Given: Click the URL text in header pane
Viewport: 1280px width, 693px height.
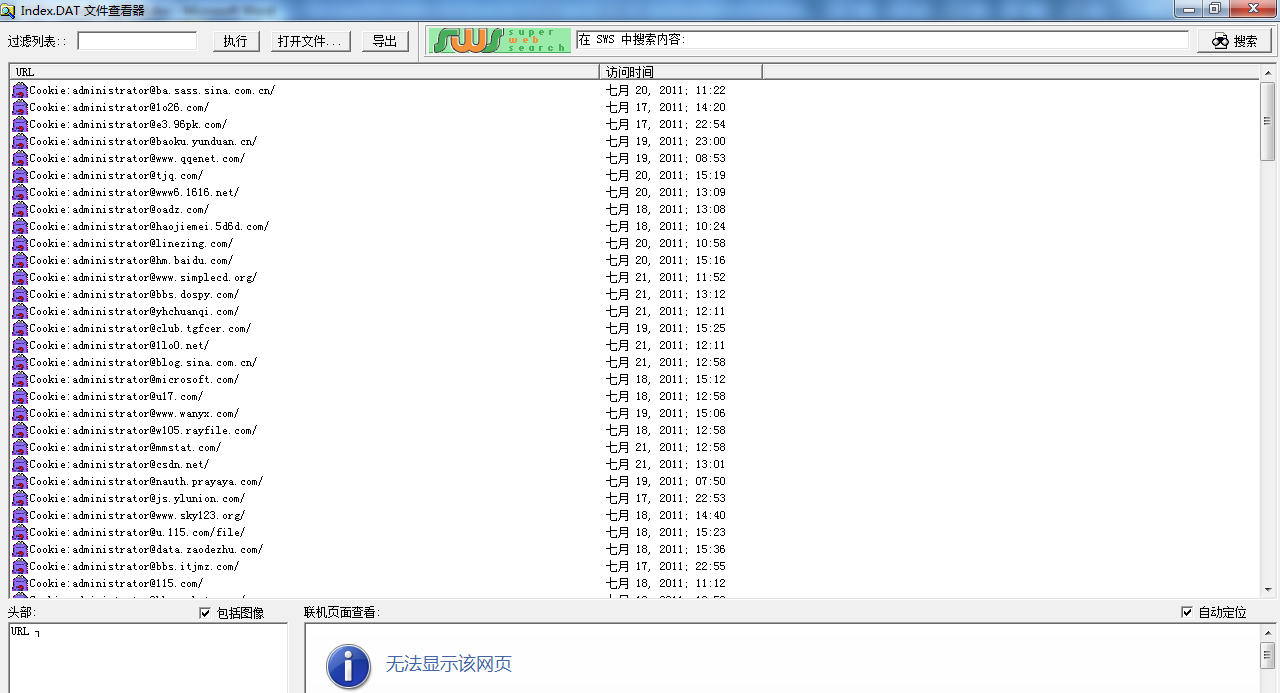Looking at the screenshot, I should pyautogui.click(x=20, y=631).
